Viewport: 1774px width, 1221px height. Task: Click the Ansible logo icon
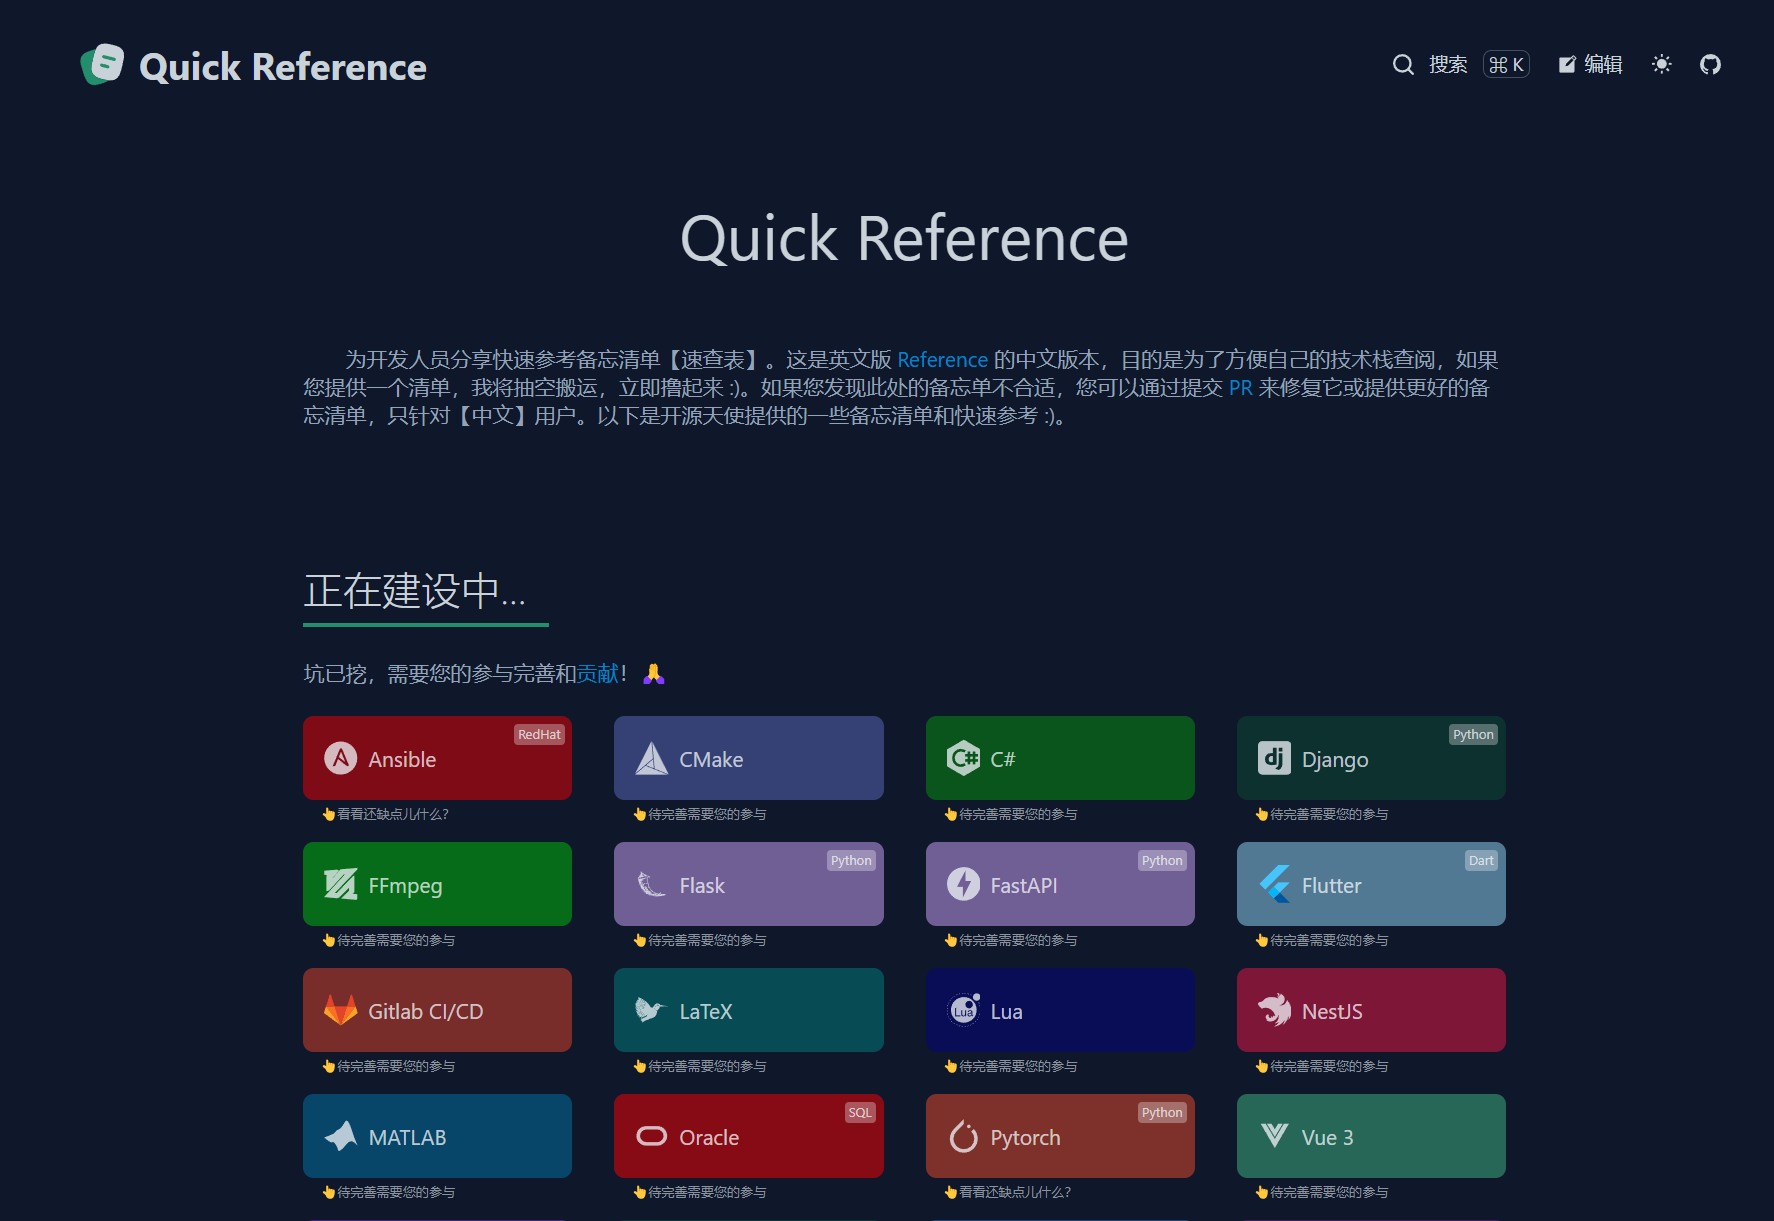click(341, 758)
